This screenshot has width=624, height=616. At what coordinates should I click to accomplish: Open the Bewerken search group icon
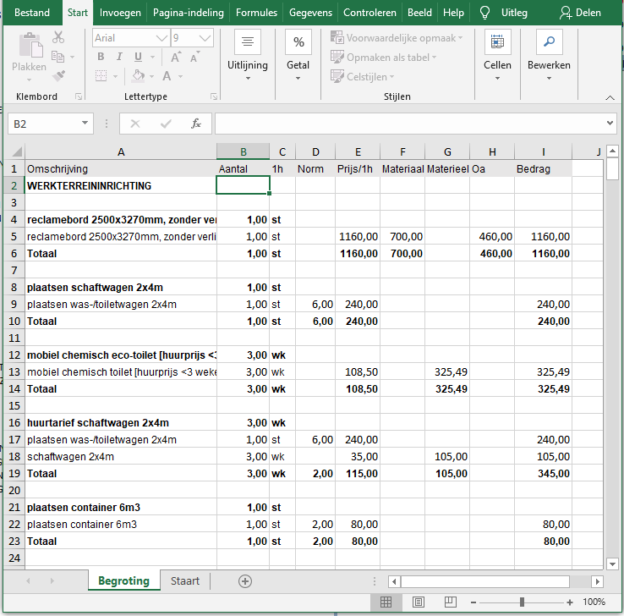tap(549, 42)
